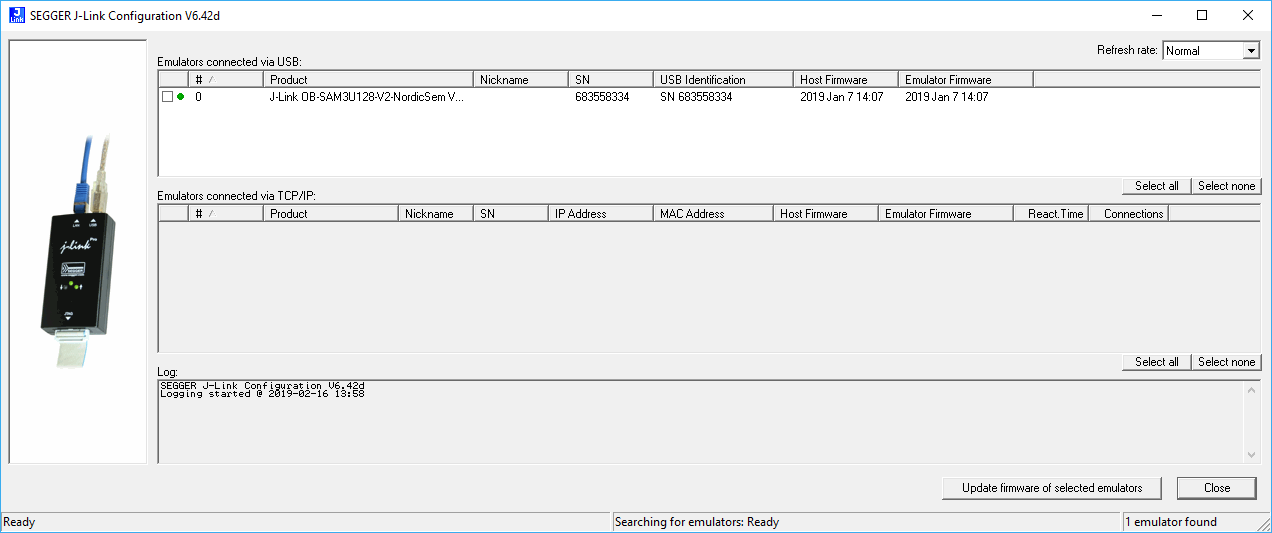
Task: Click the TCP/IP list SN column header
Action: 511,213
